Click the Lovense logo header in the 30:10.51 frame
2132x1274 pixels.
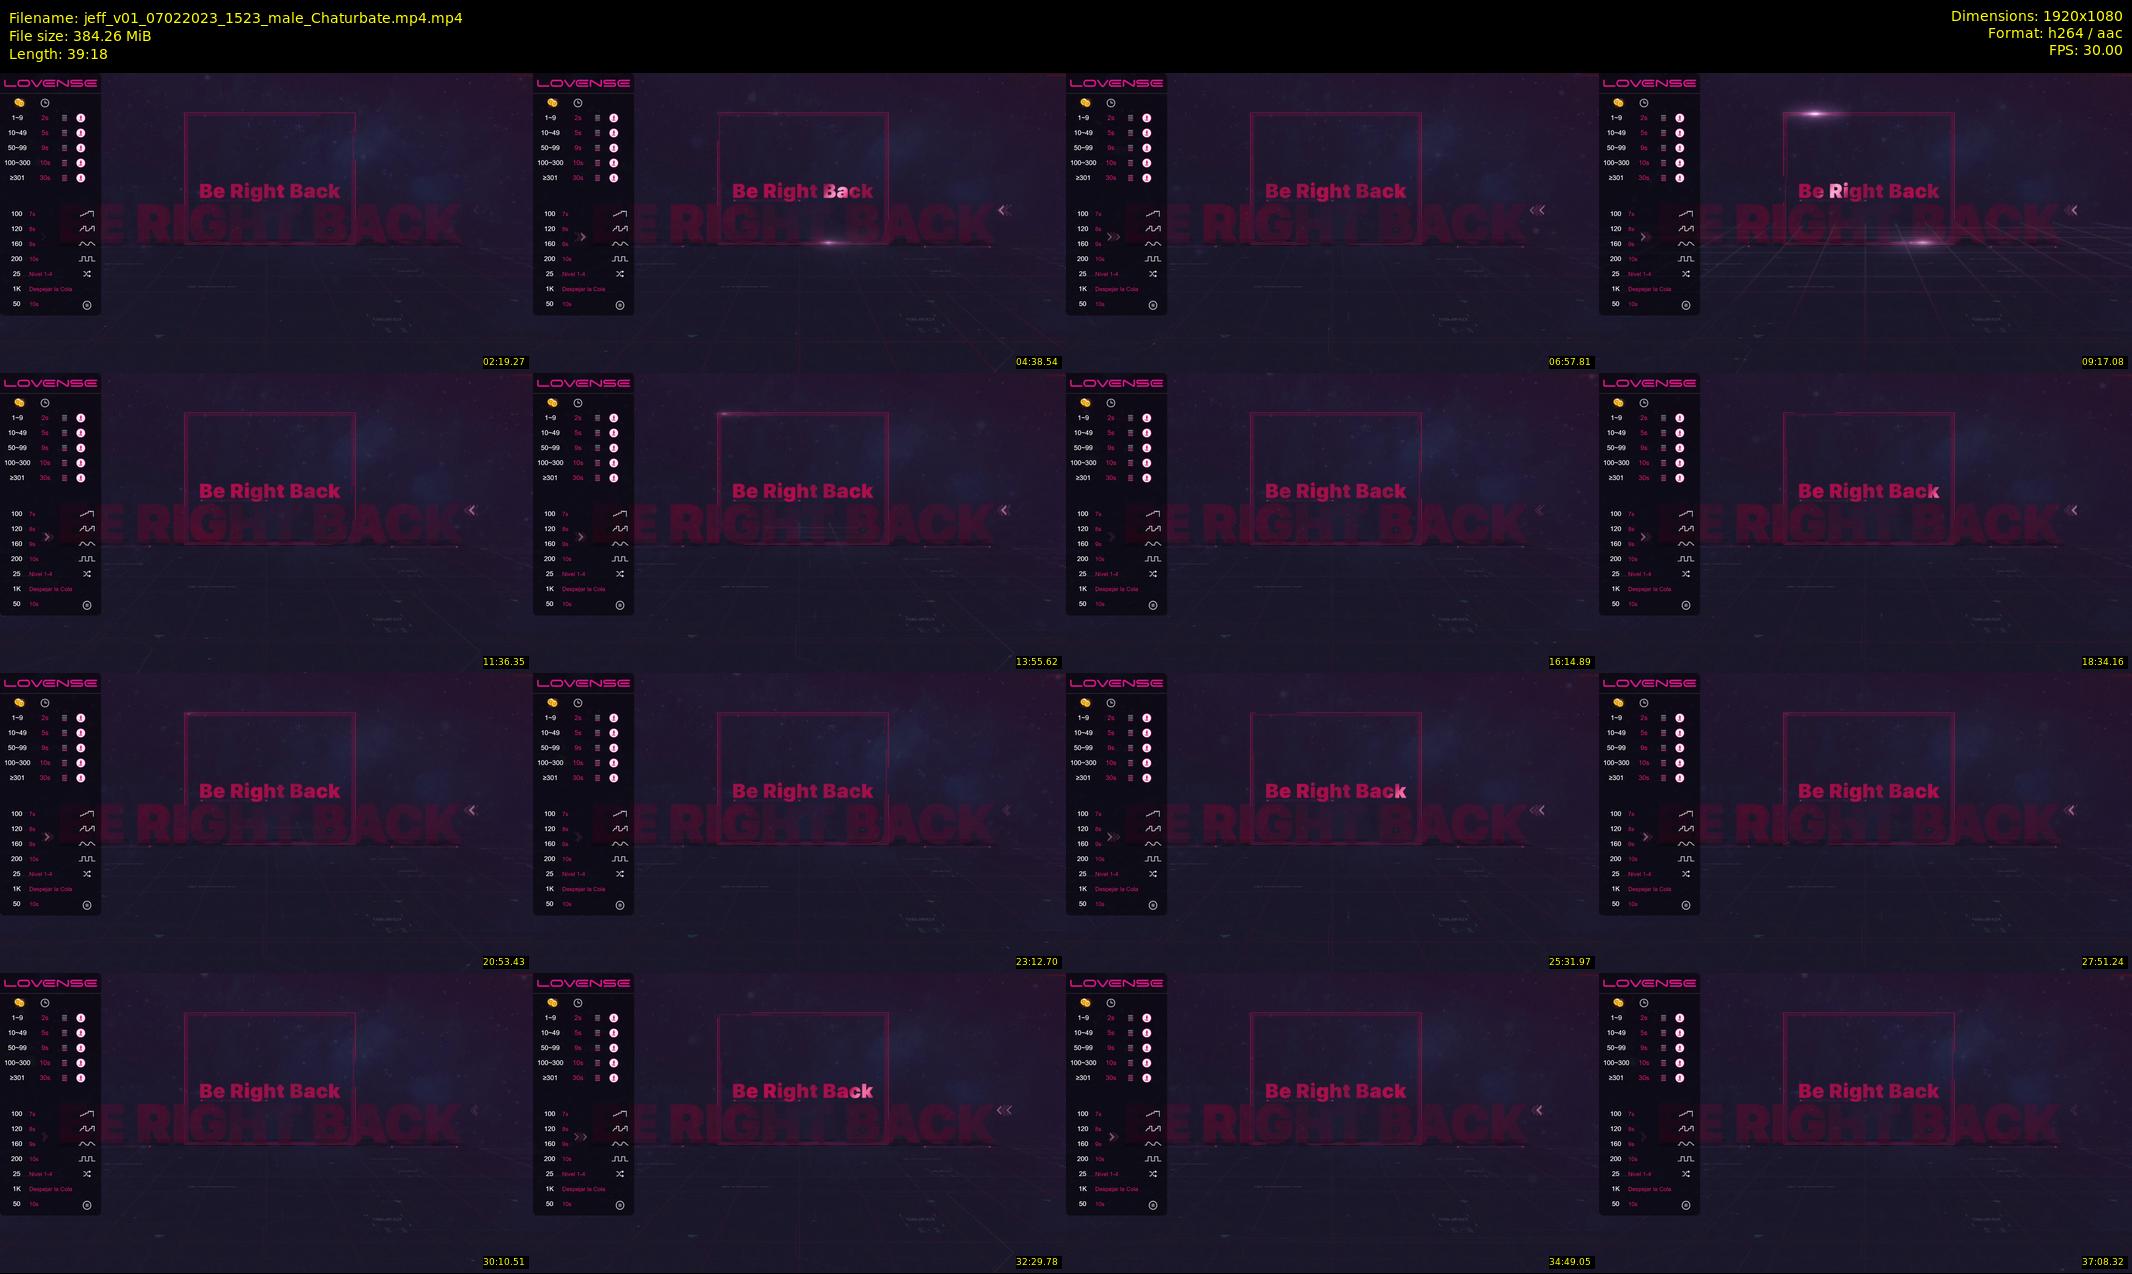click(50, 983)
